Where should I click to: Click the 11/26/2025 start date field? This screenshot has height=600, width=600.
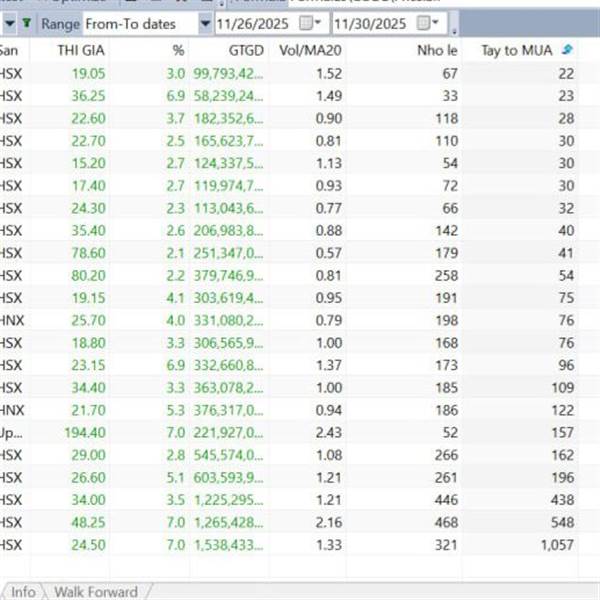[x=253, y=24]
